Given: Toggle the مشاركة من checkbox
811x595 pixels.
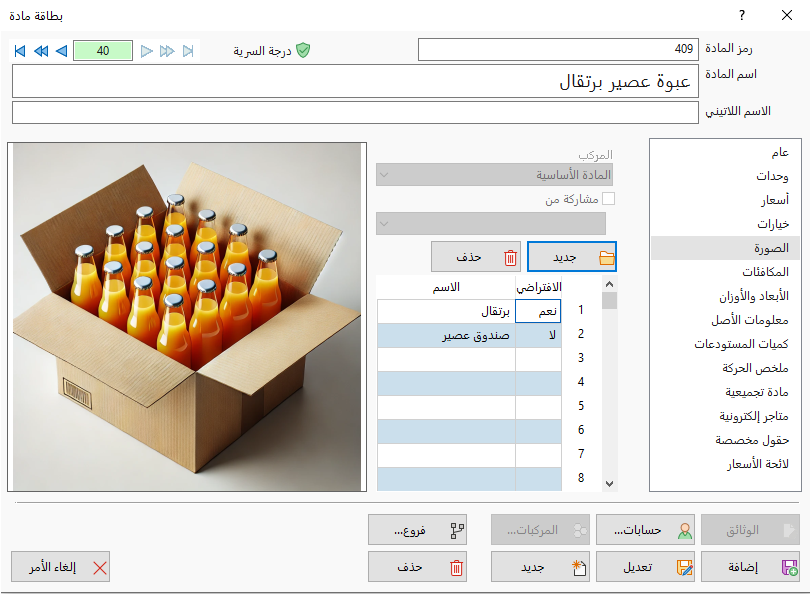Looking at the screenshot, I should click(609, 199).
